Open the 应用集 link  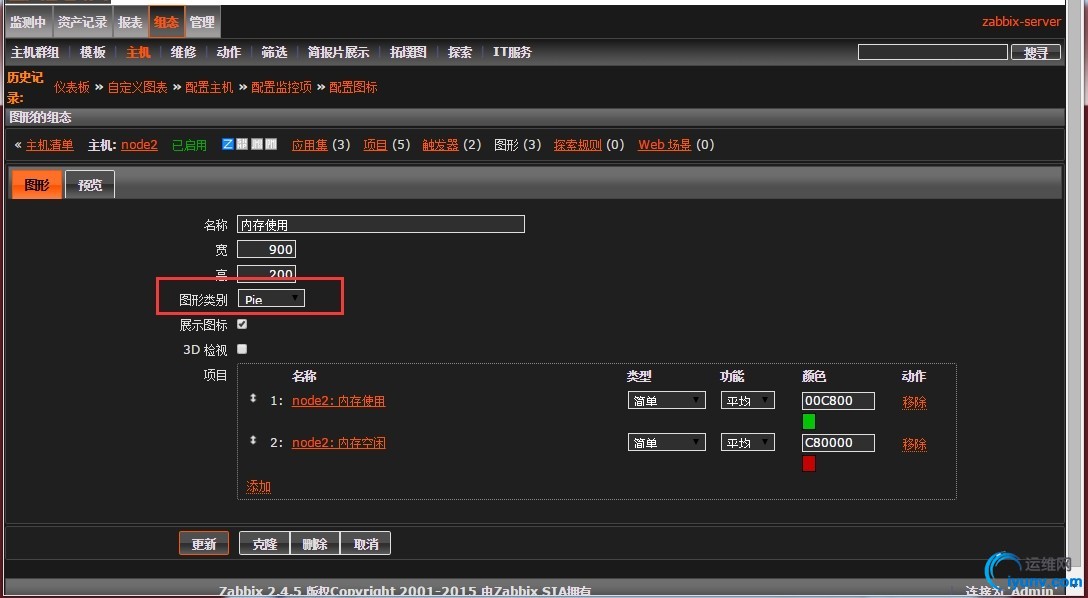tap(309, 145)
